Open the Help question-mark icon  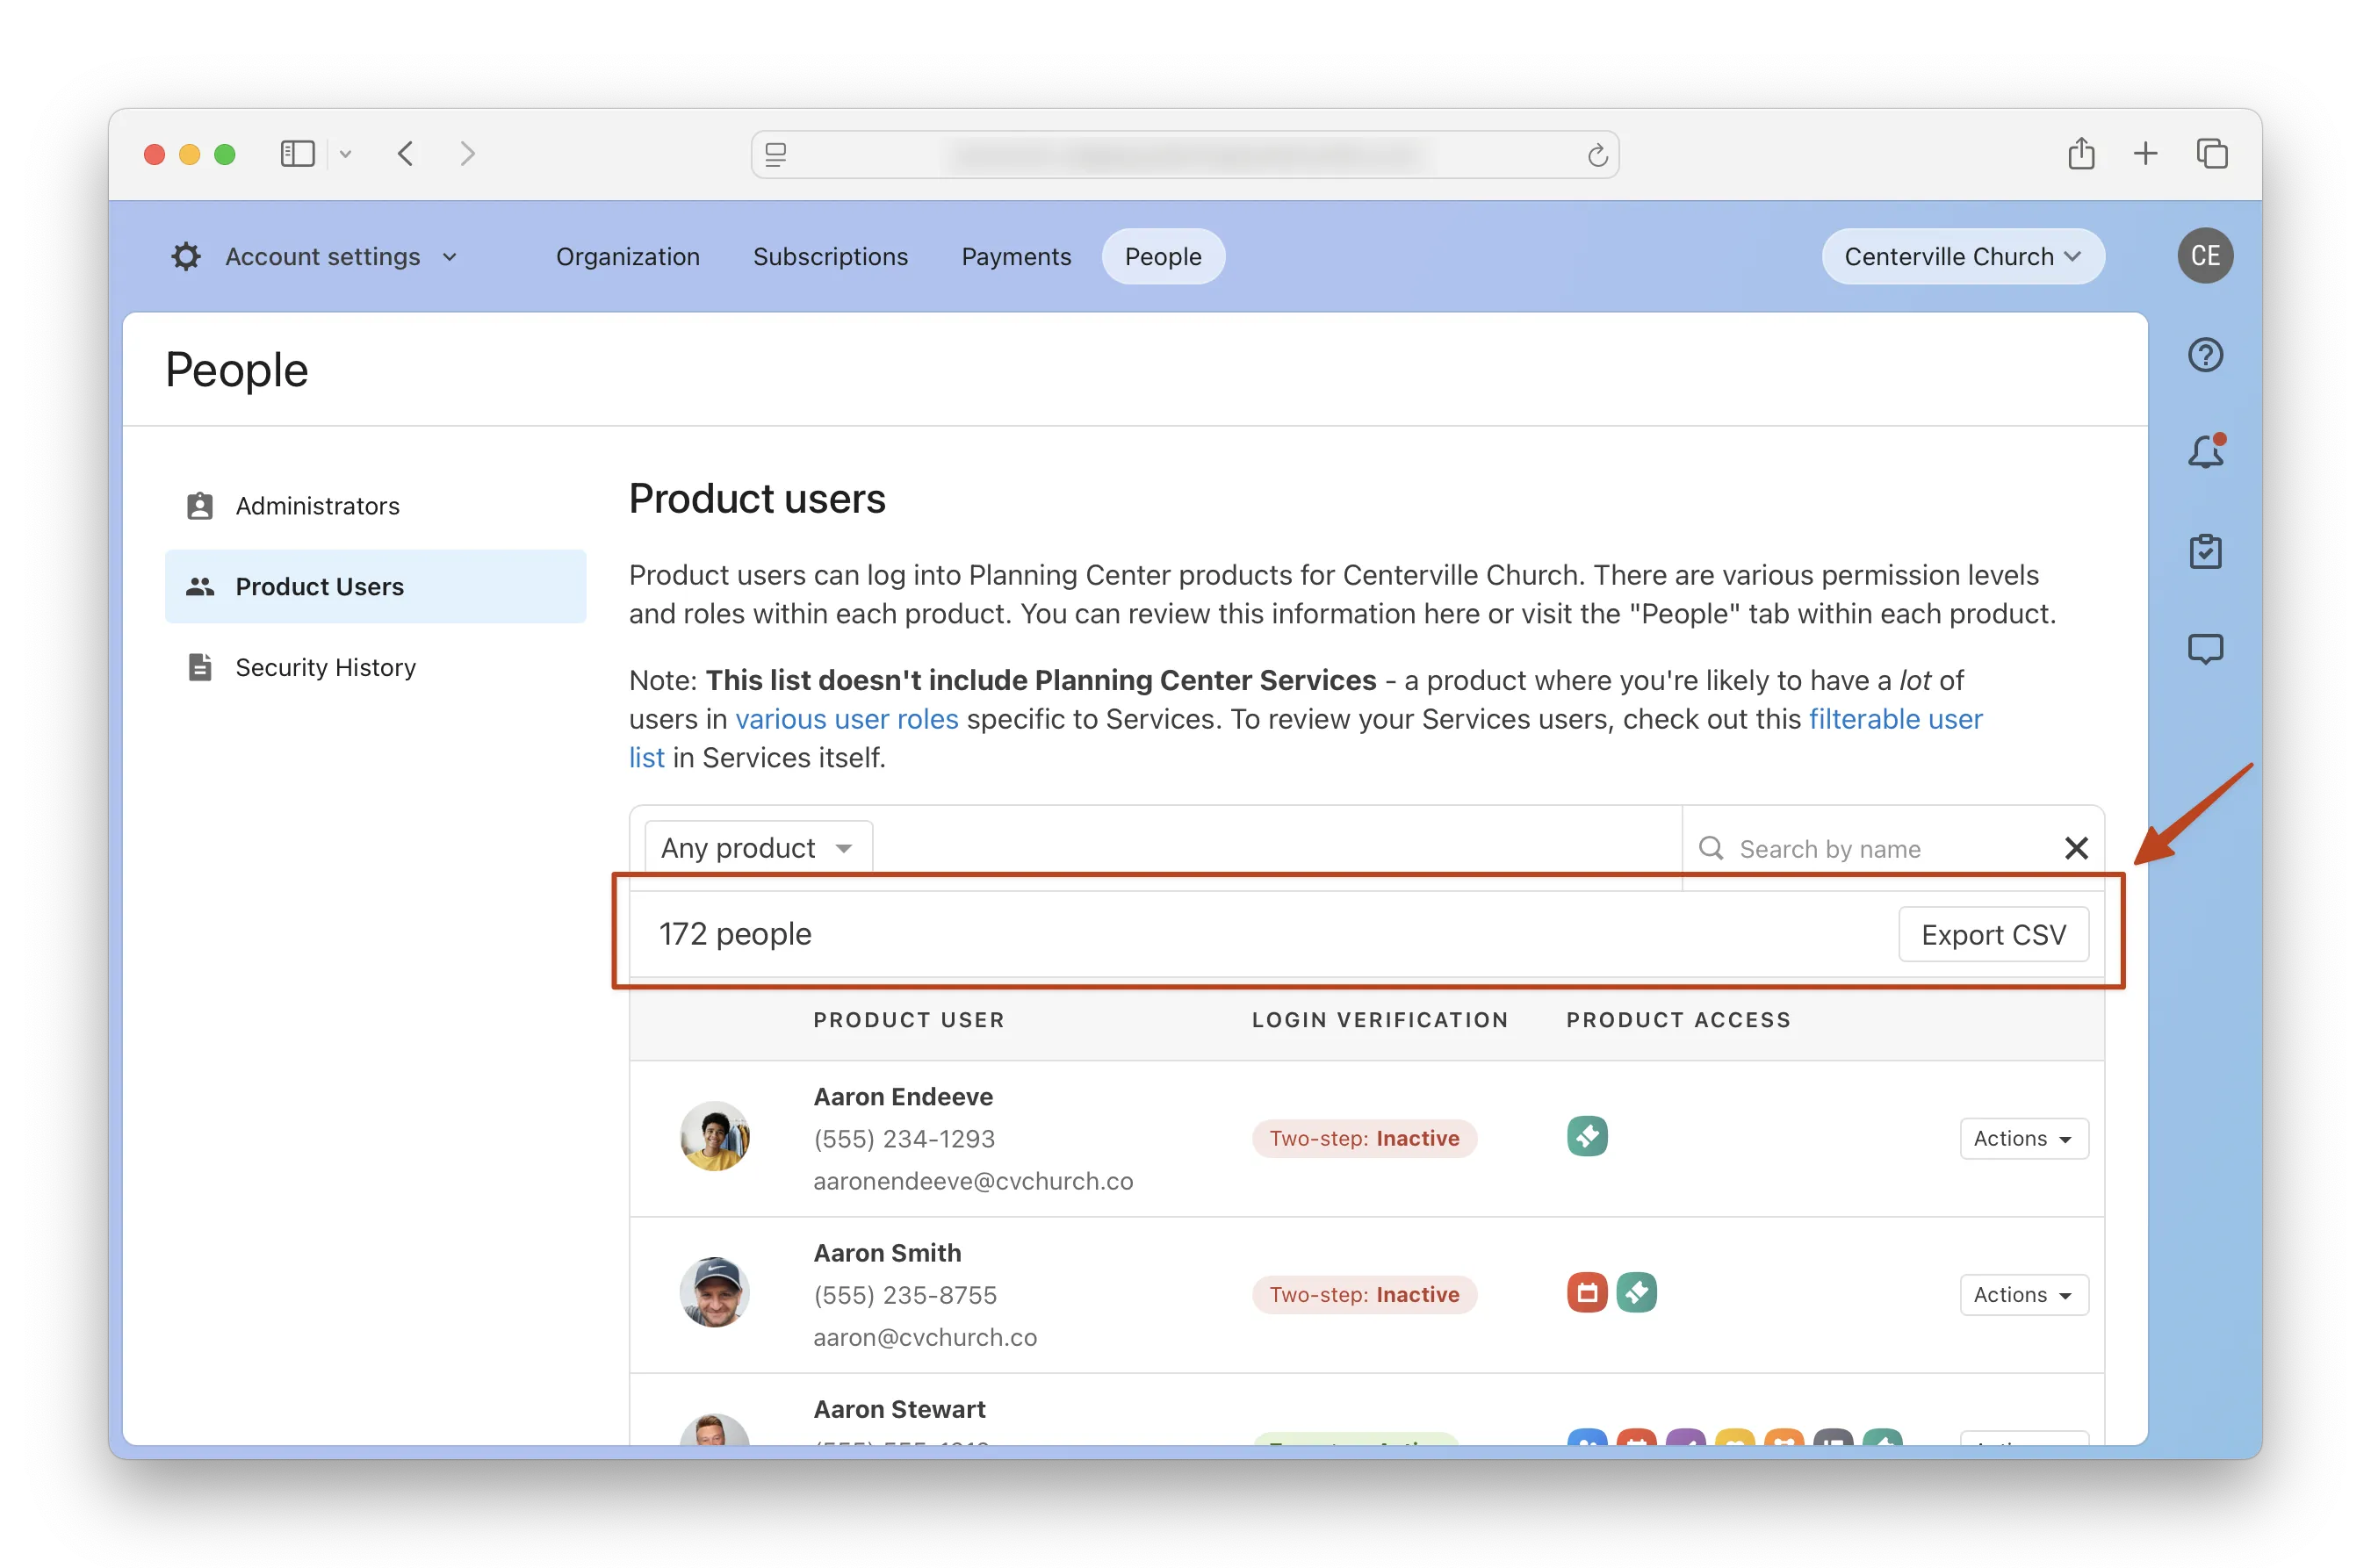[2205, 355]
